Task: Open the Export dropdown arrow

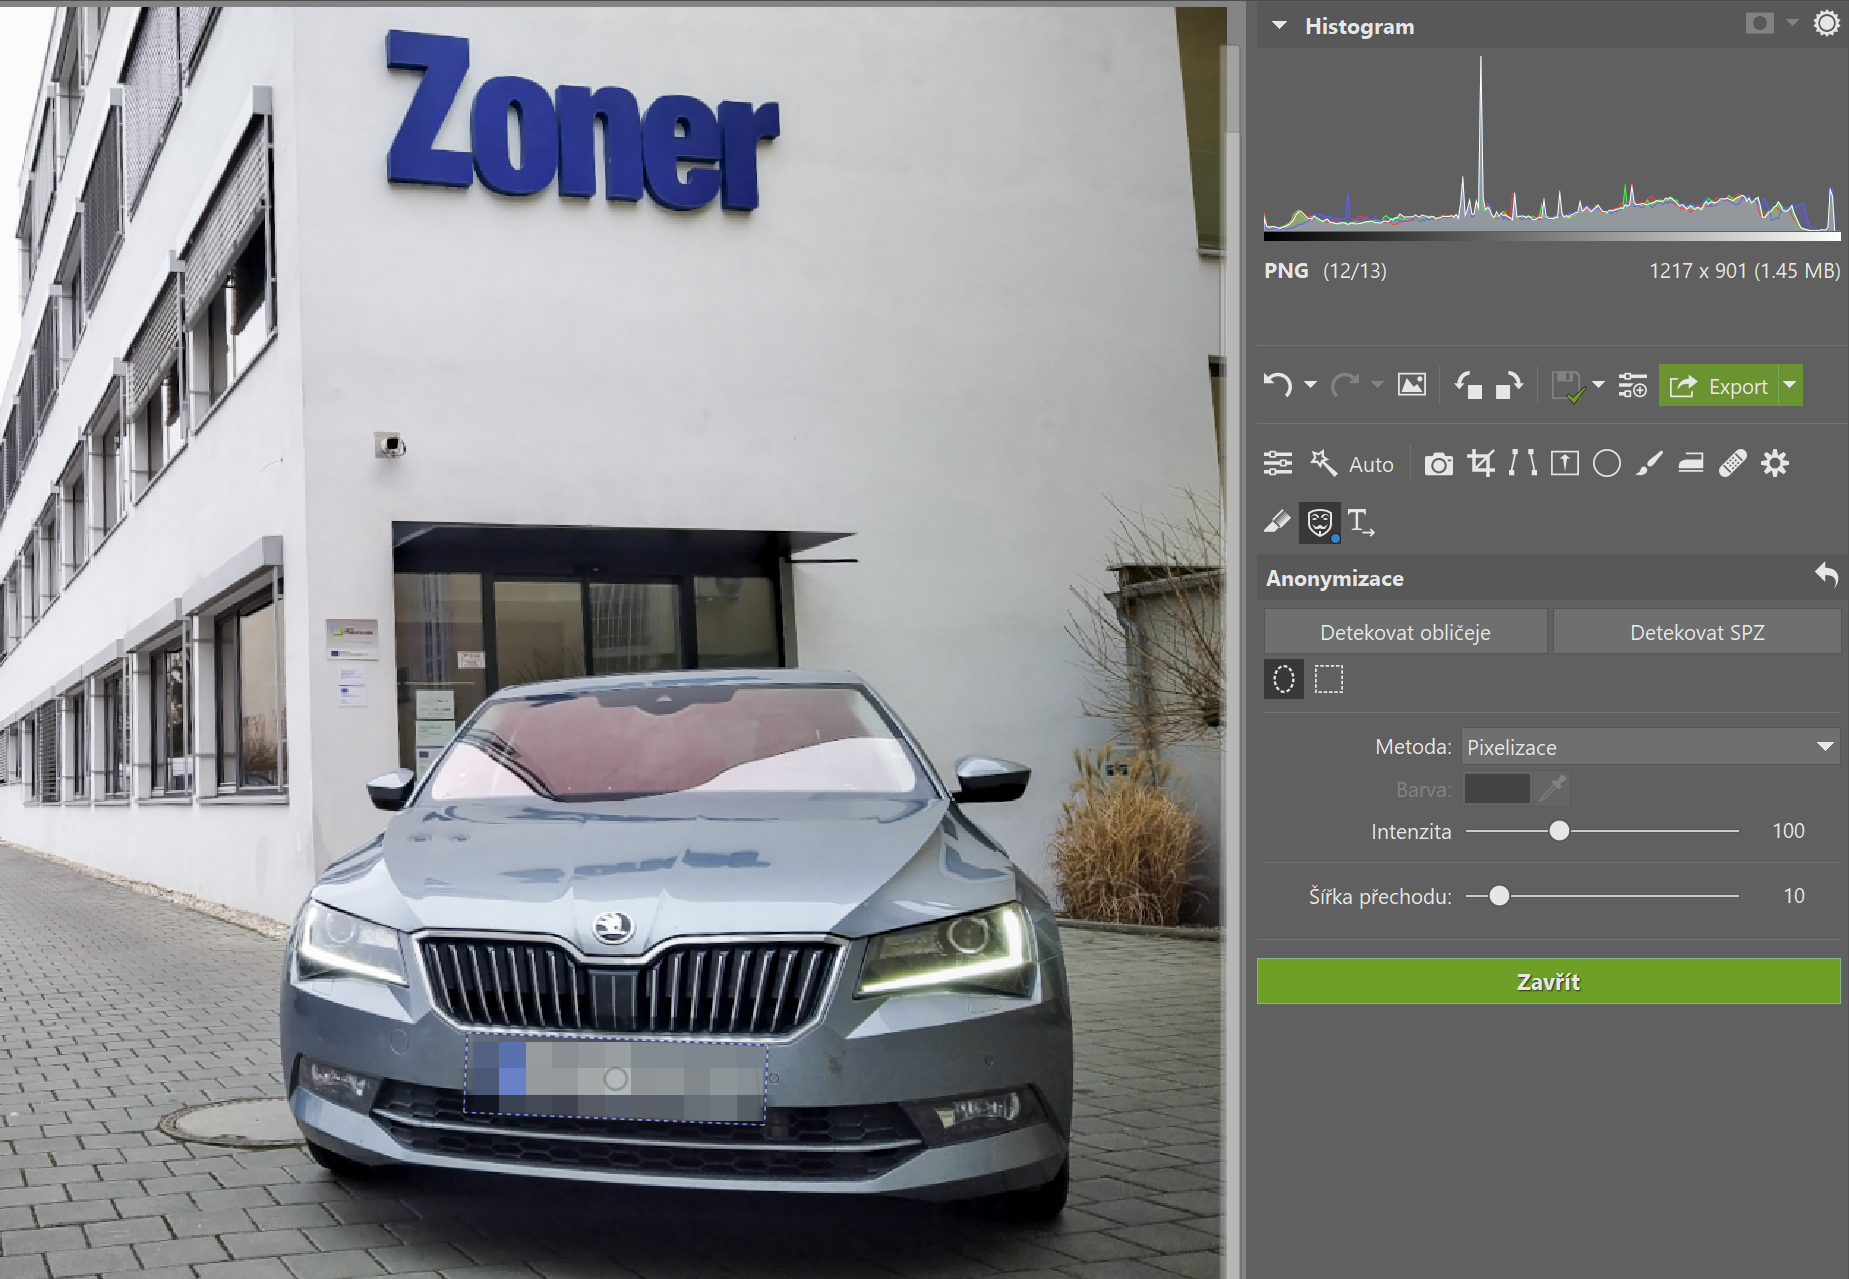Action: tap(1791, 386)
